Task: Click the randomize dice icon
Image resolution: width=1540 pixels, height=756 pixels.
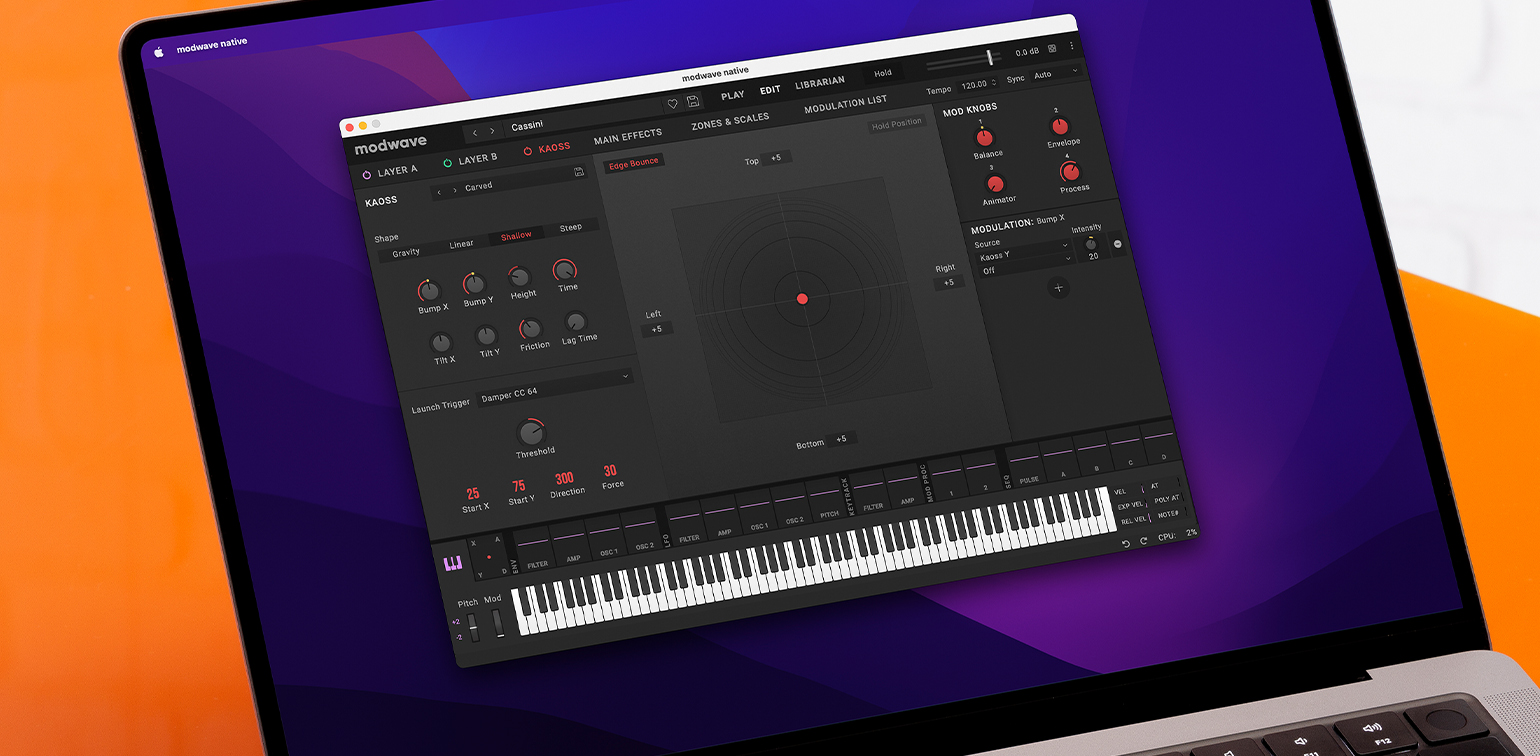Action: [x=1052, y=48]
